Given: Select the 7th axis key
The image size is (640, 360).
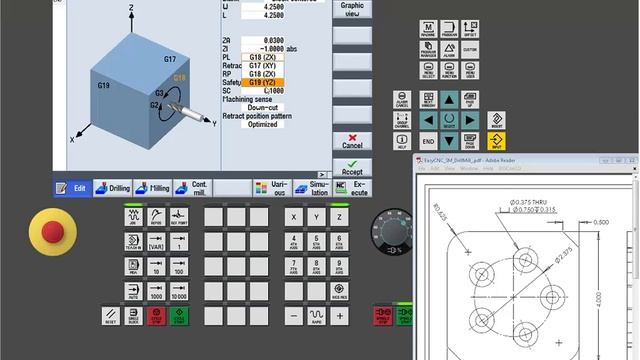Looking at the screenshot, I should [x=293, y=267].
